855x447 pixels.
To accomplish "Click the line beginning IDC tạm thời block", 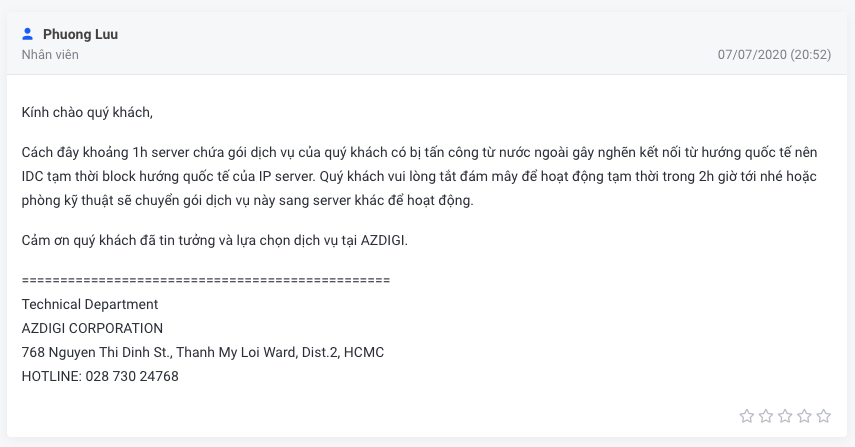I will 419,177.
